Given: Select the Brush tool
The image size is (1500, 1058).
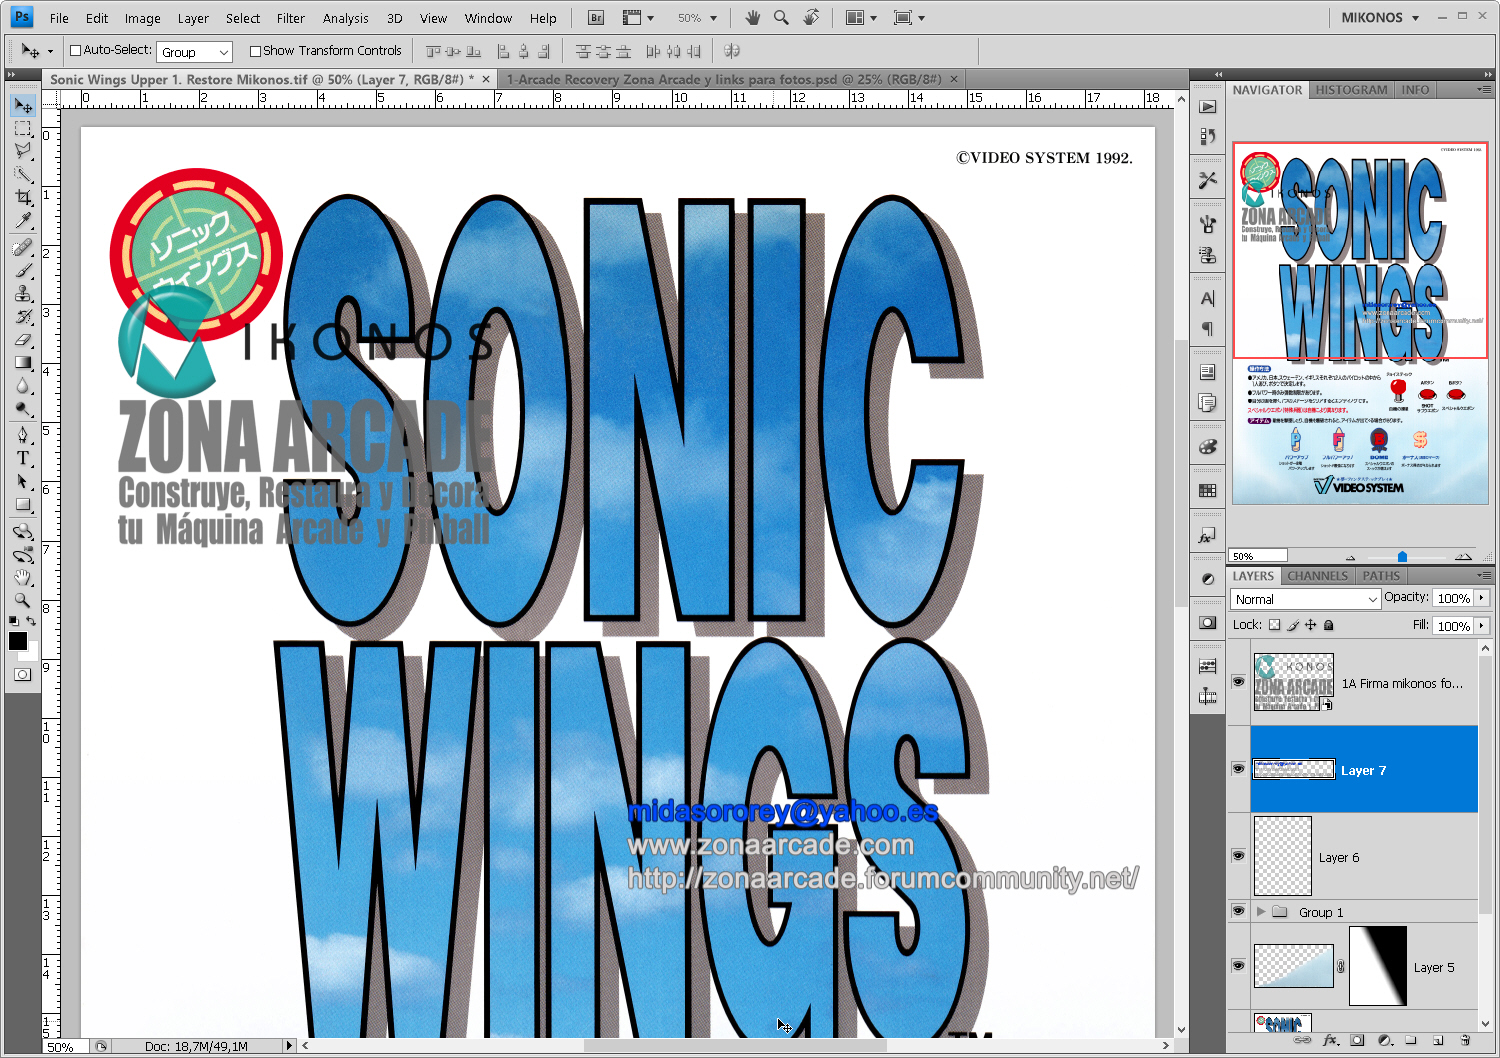Looking at the screenshot, I should click(x=24, y=269).
